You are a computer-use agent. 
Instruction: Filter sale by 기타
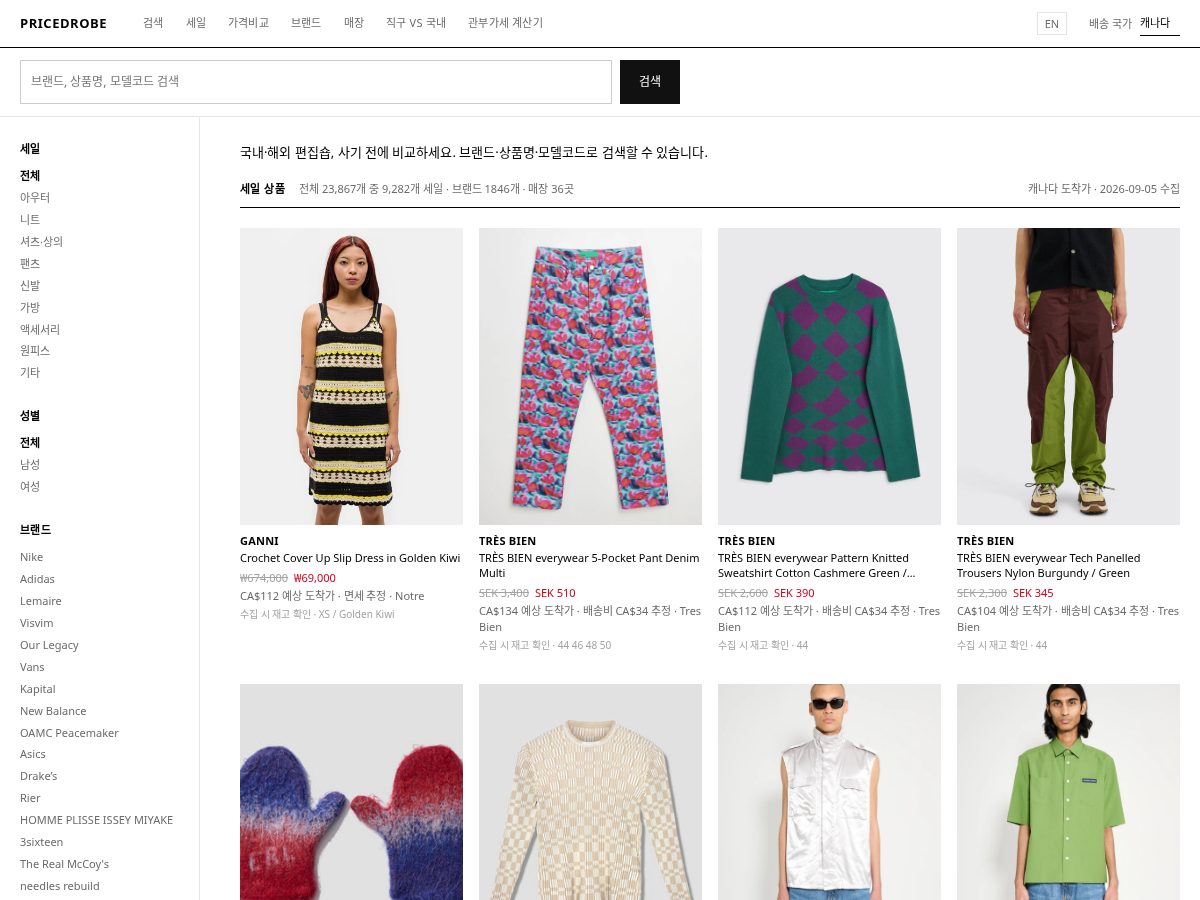click(x=30, y=372)
